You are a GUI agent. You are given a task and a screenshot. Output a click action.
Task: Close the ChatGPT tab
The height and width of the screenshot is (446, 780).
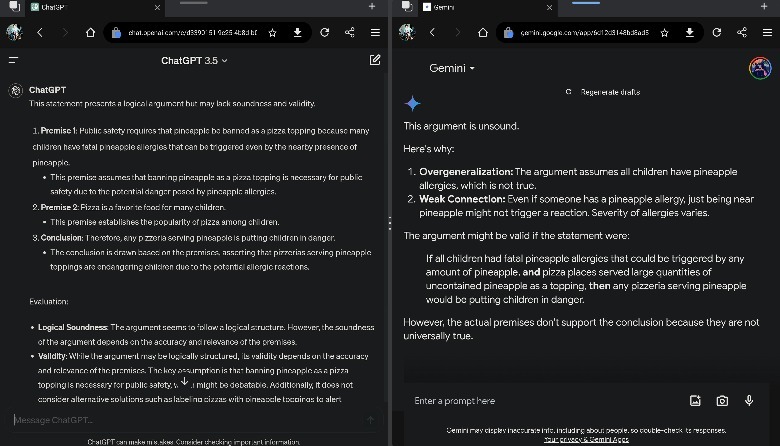(x=157, y=7)
